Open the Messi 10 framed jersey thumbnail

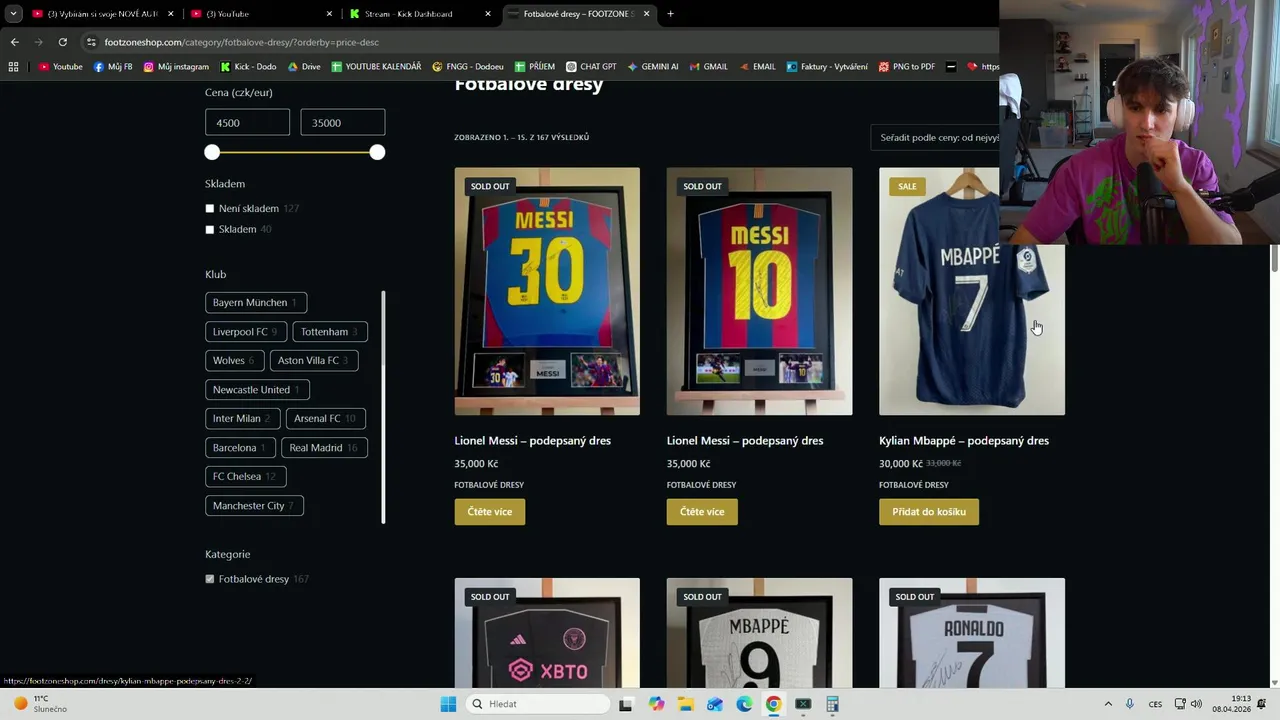pyautogui.click(x=760, y=291)
